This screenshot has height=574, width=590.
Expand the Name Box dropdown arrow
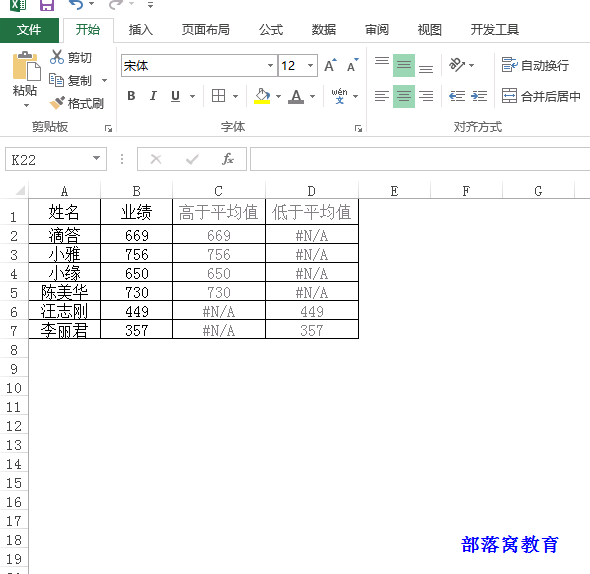pyautogui.click(x=97, y=158)
